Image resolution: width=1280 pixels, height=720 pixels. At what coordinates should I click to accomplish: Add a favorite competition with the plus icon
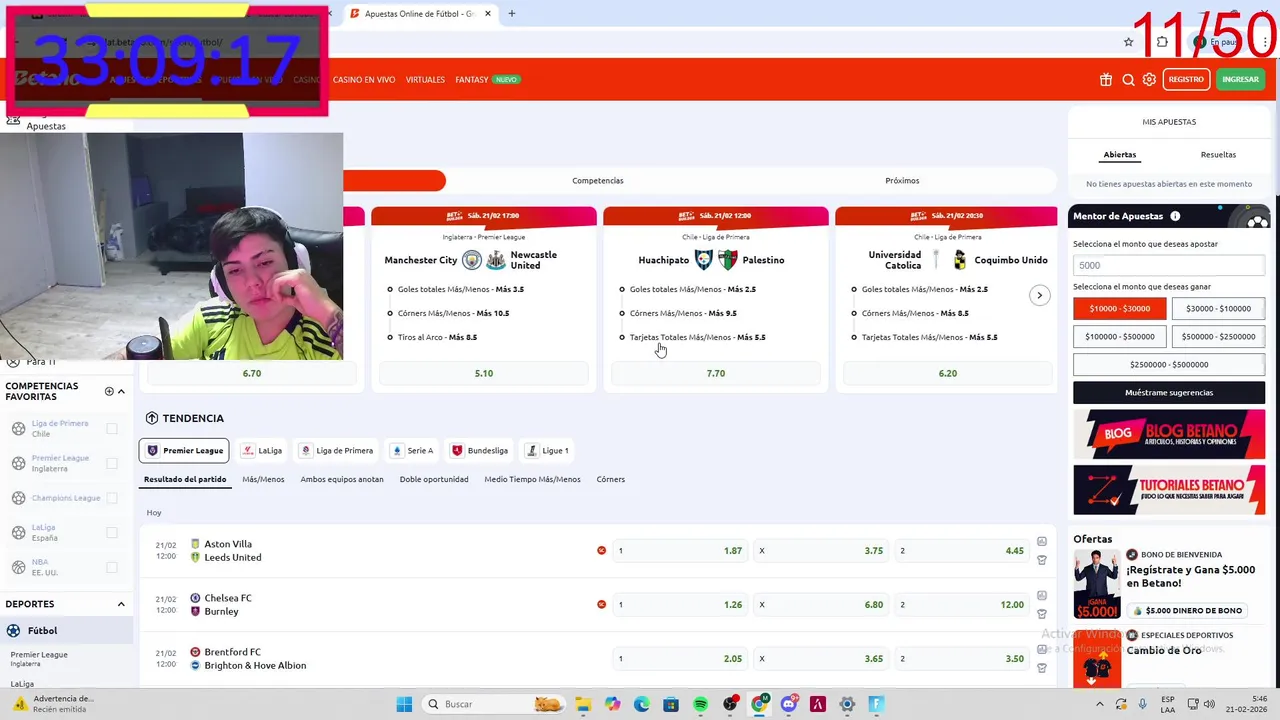coord(109,391)
